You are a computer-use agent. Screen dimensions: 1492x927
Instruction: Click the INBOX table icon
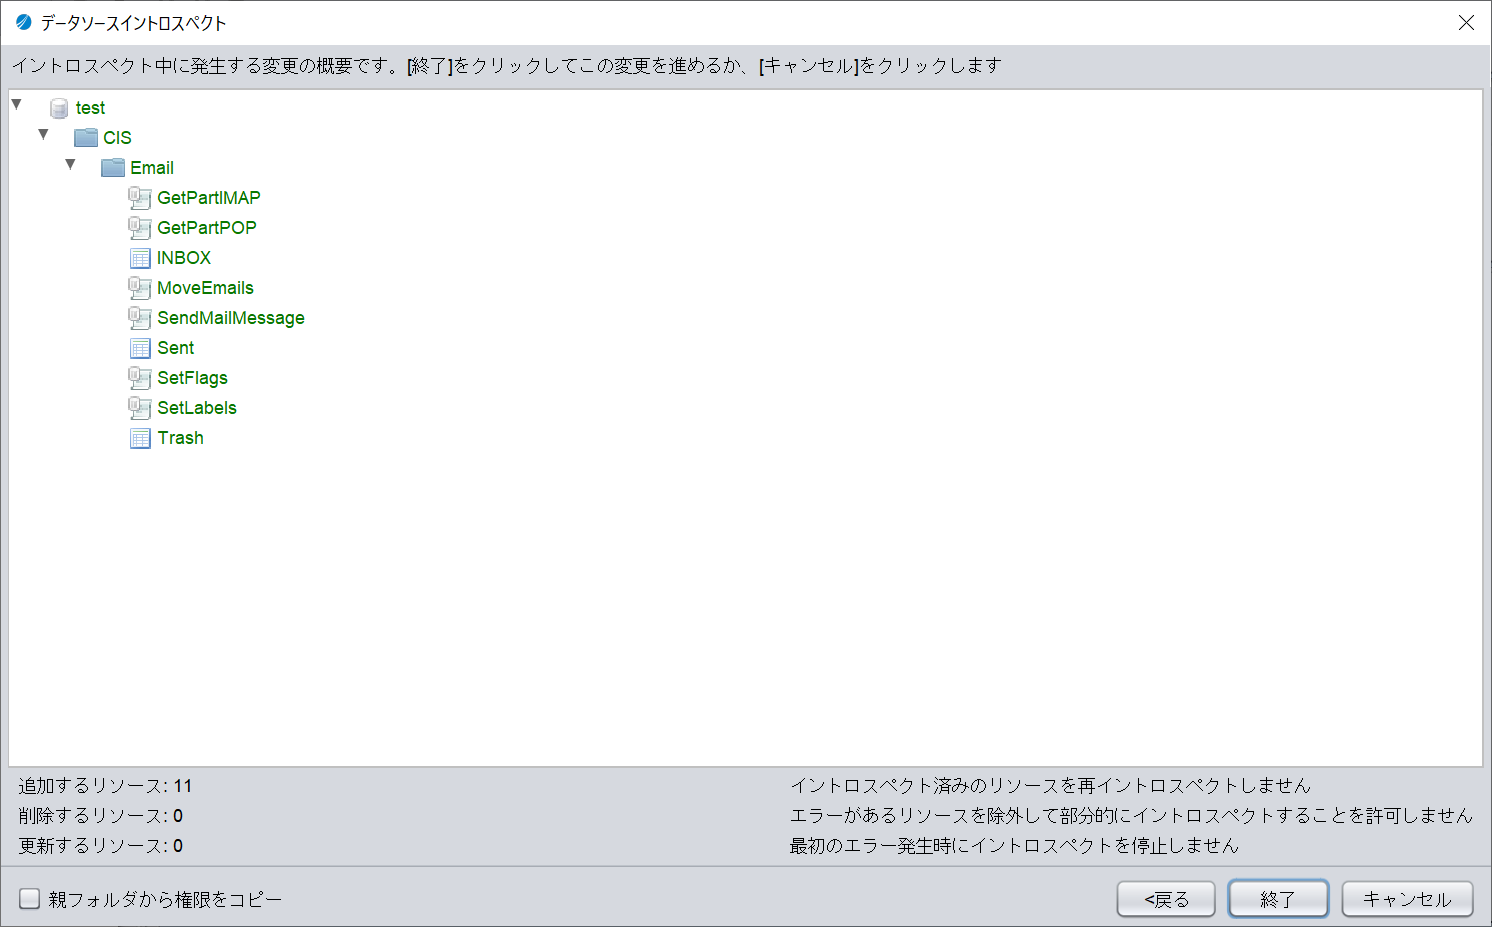pyautogui.click(x=140, y=258)
